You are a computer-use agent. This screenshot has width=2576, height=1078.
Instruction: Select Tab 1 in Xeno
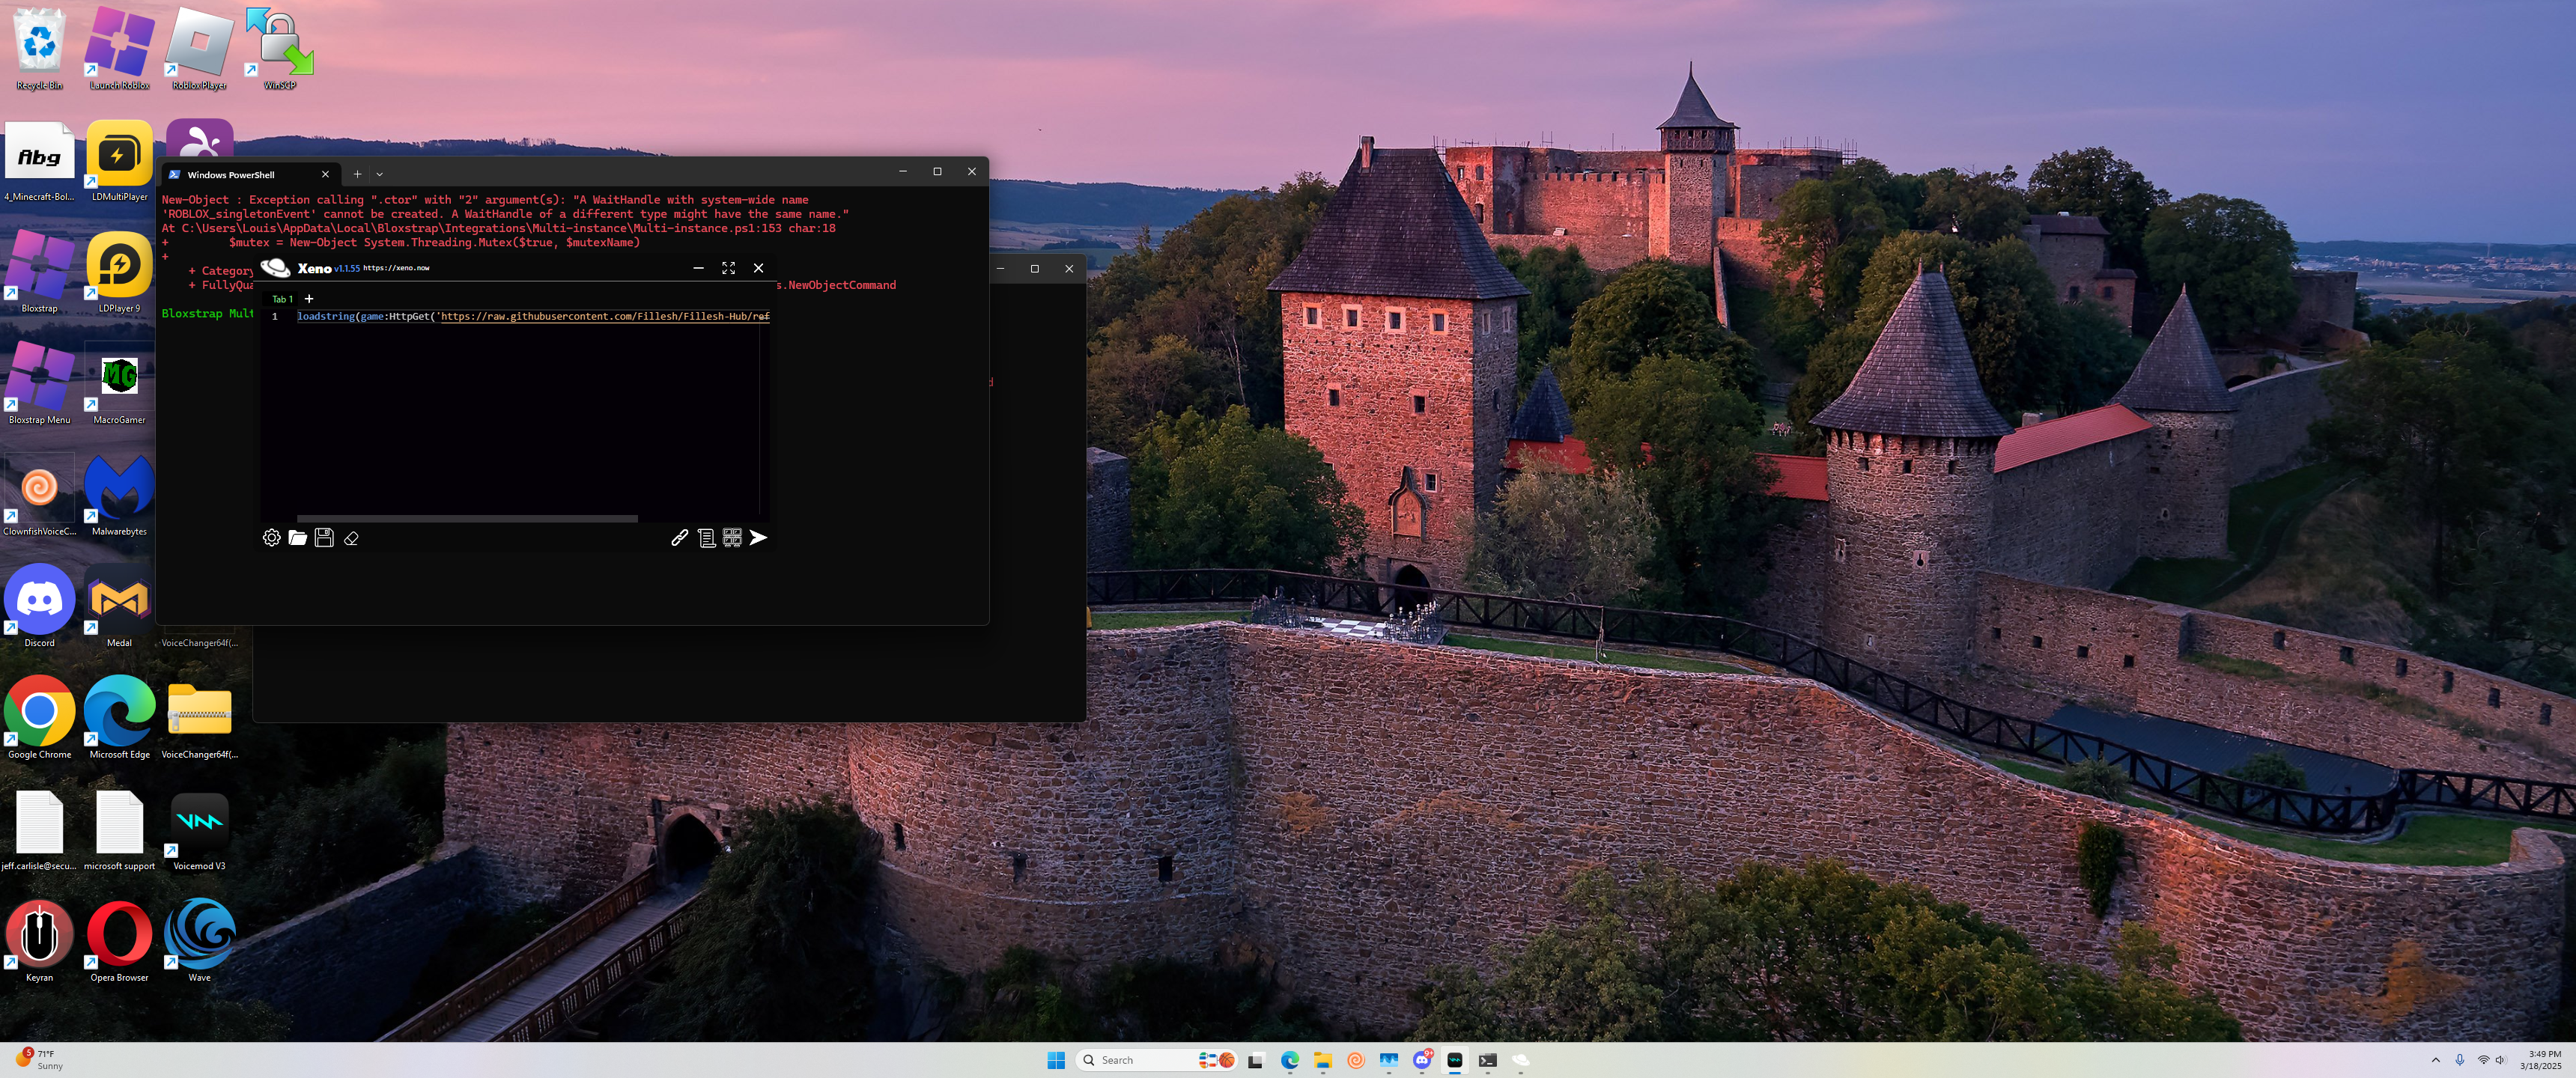click(282, 299)
